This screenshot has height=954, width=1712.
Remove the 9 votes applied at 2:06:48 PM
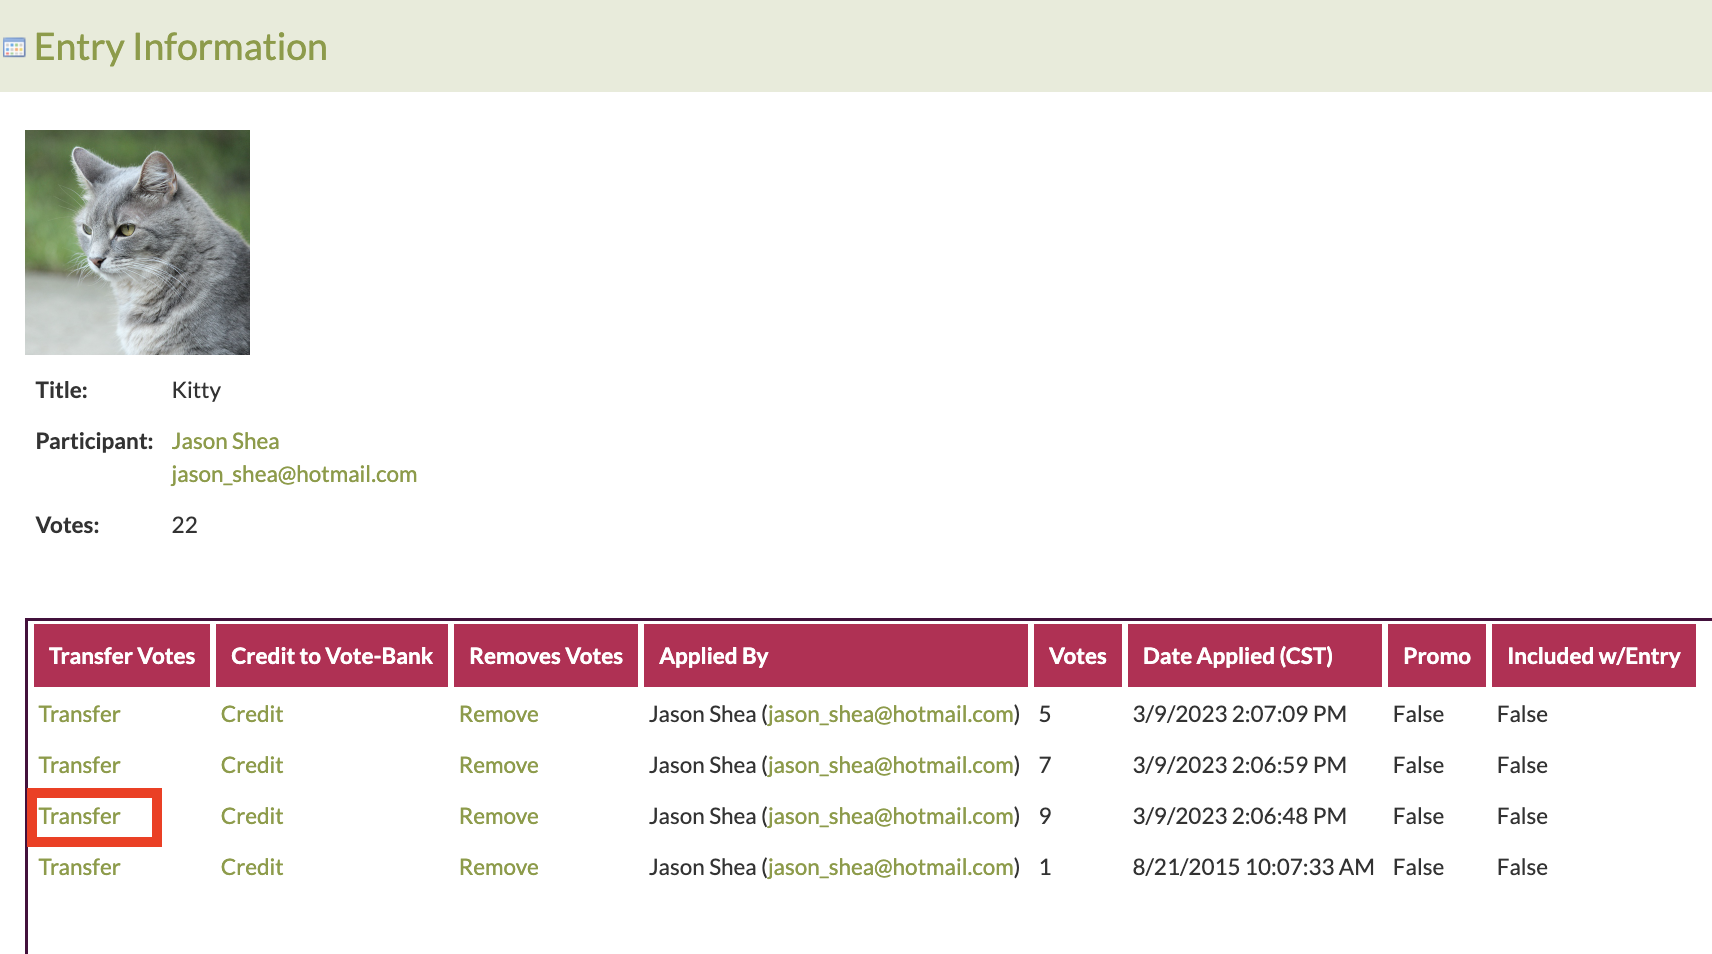[x=499, y=816]
